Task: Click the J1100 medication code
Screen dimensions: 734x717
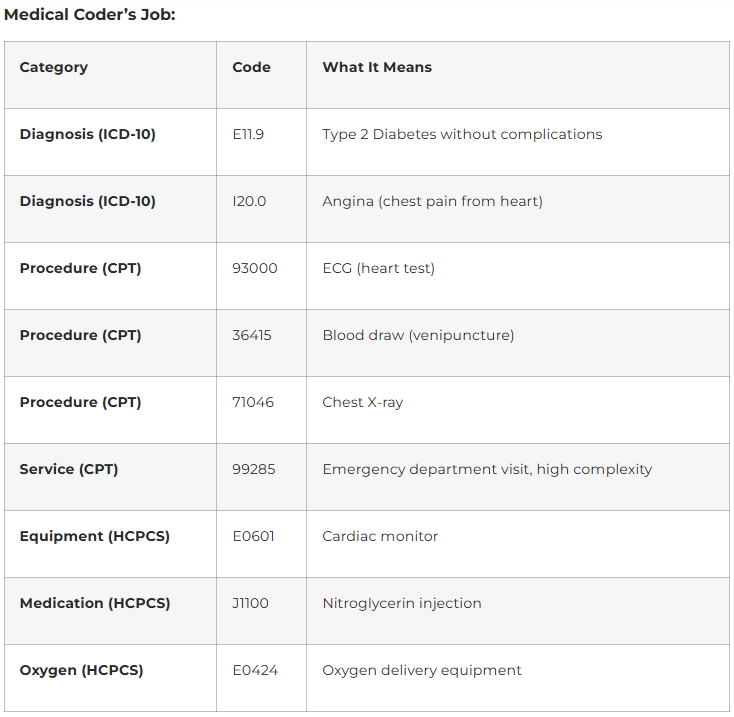Action: click(250, 603)
